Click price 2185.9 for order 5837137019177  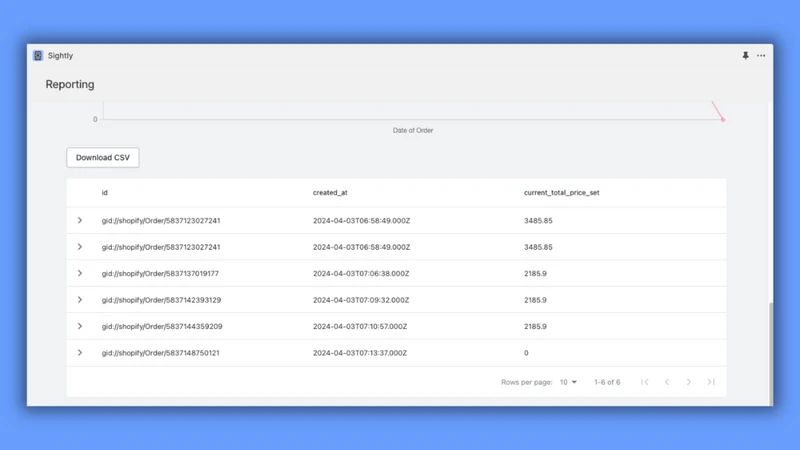point(535,273)
